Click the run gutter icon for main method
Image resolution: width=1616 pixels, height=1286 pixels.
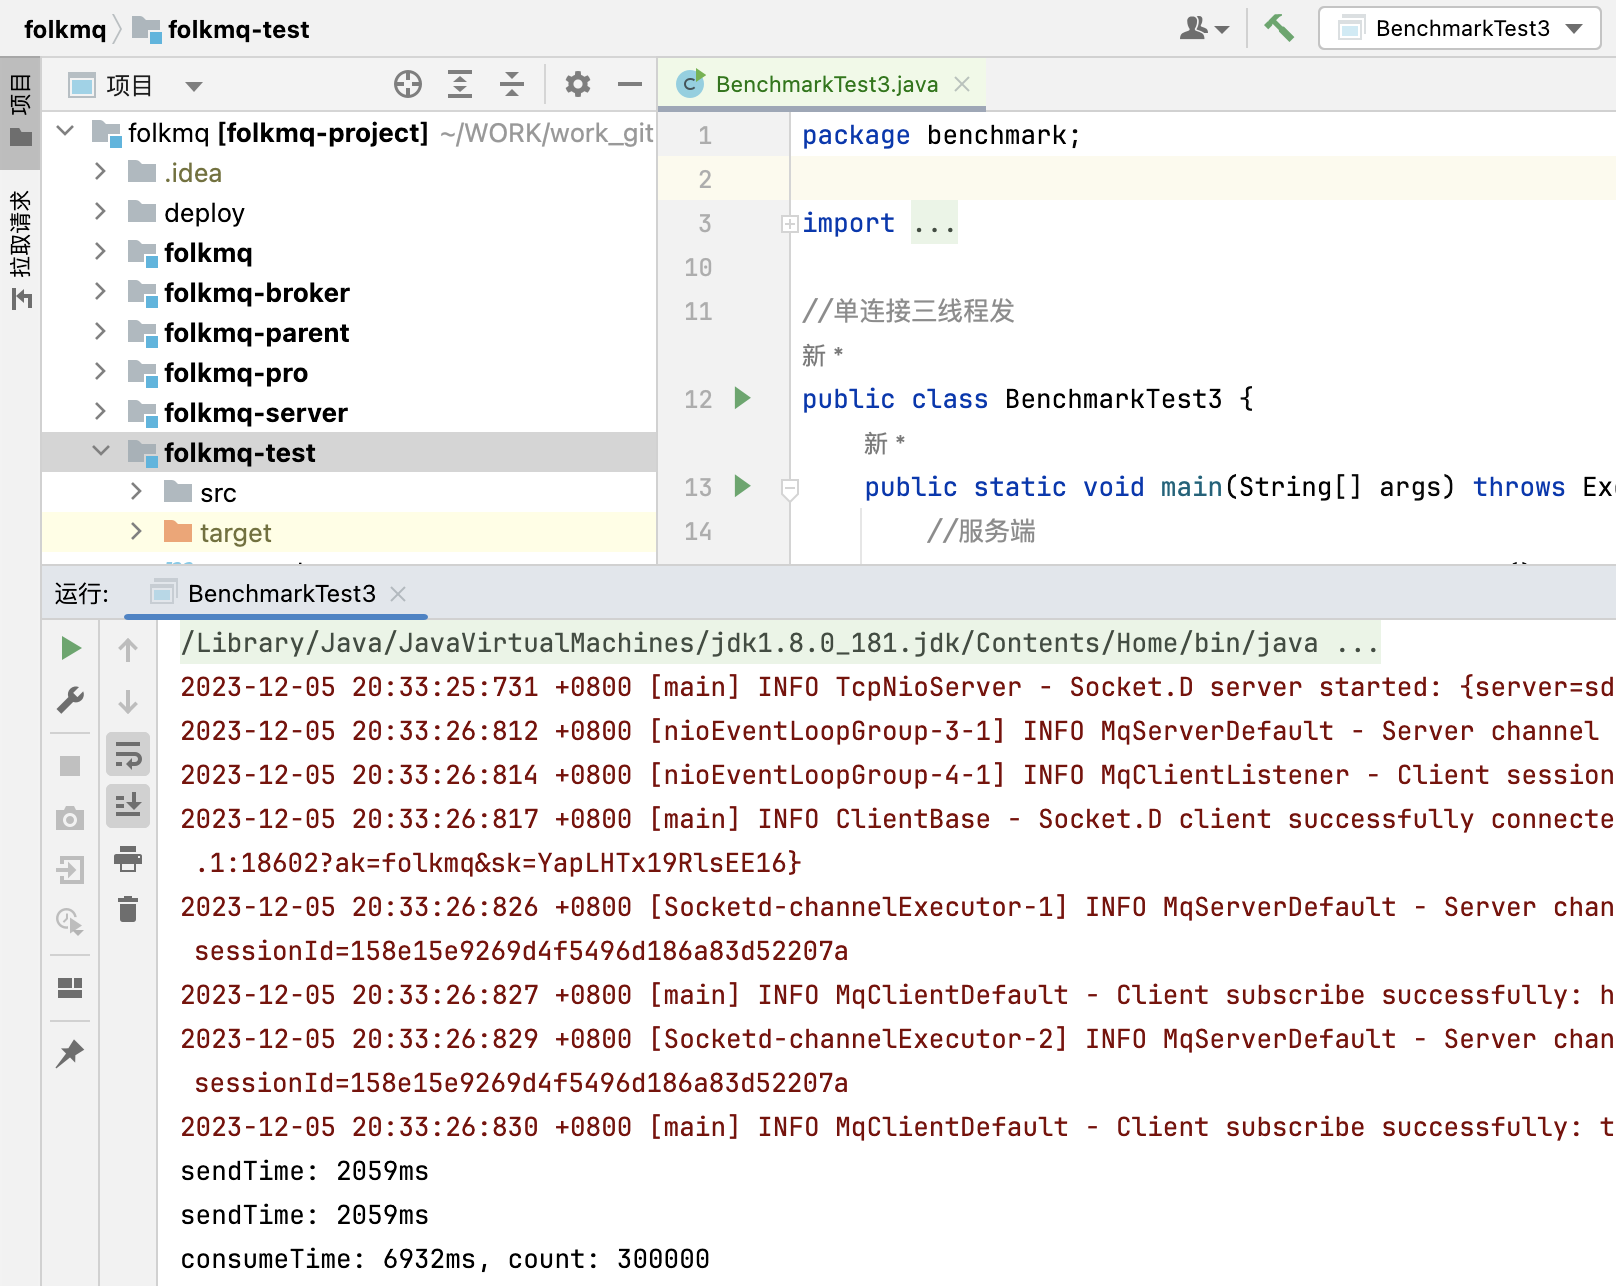point(742,486)
